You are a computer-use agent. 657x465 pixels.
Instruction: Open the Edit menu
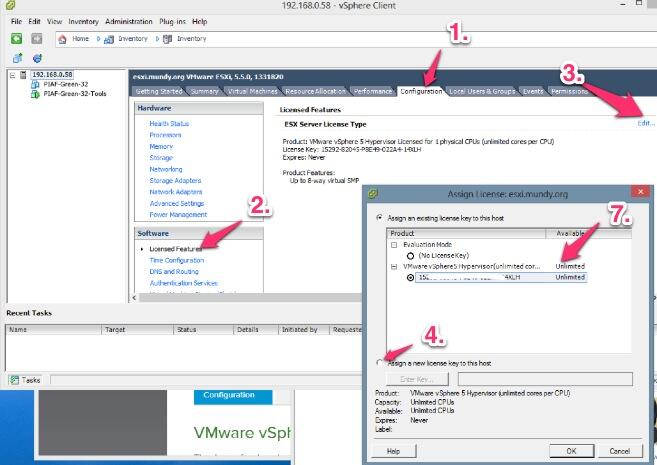click(34, 21)
